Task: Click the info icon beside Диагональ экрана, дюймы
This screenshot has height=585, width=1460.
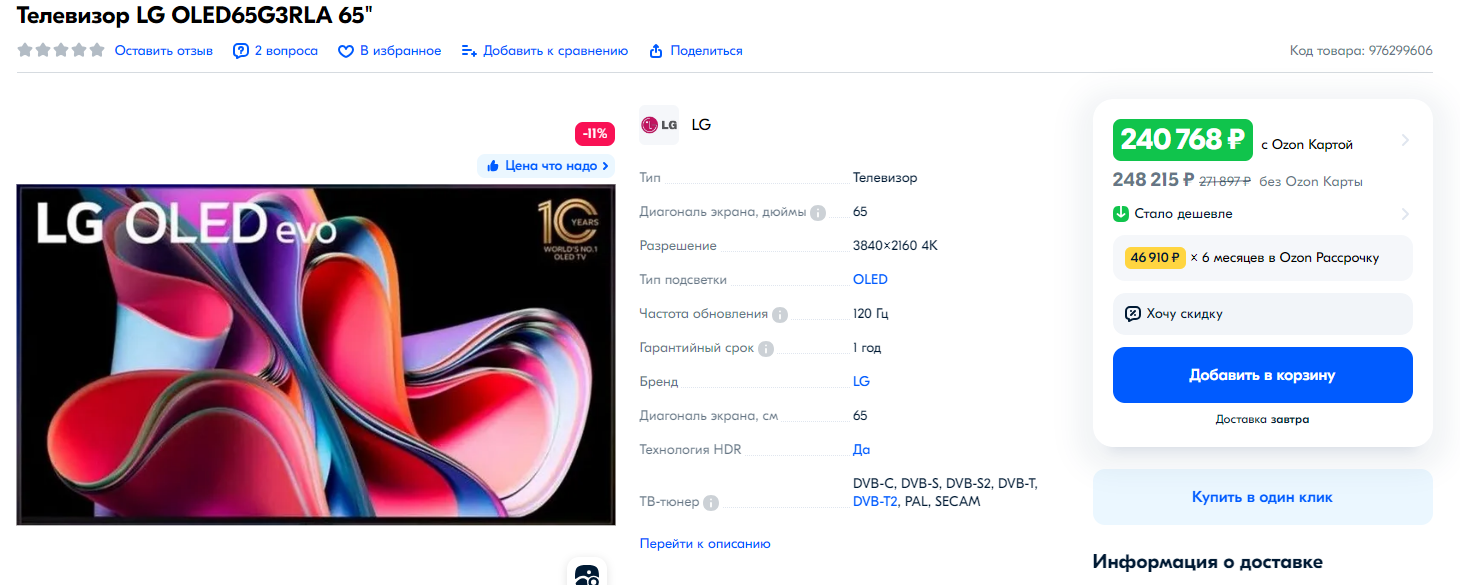Action: (x=818, y=213)
